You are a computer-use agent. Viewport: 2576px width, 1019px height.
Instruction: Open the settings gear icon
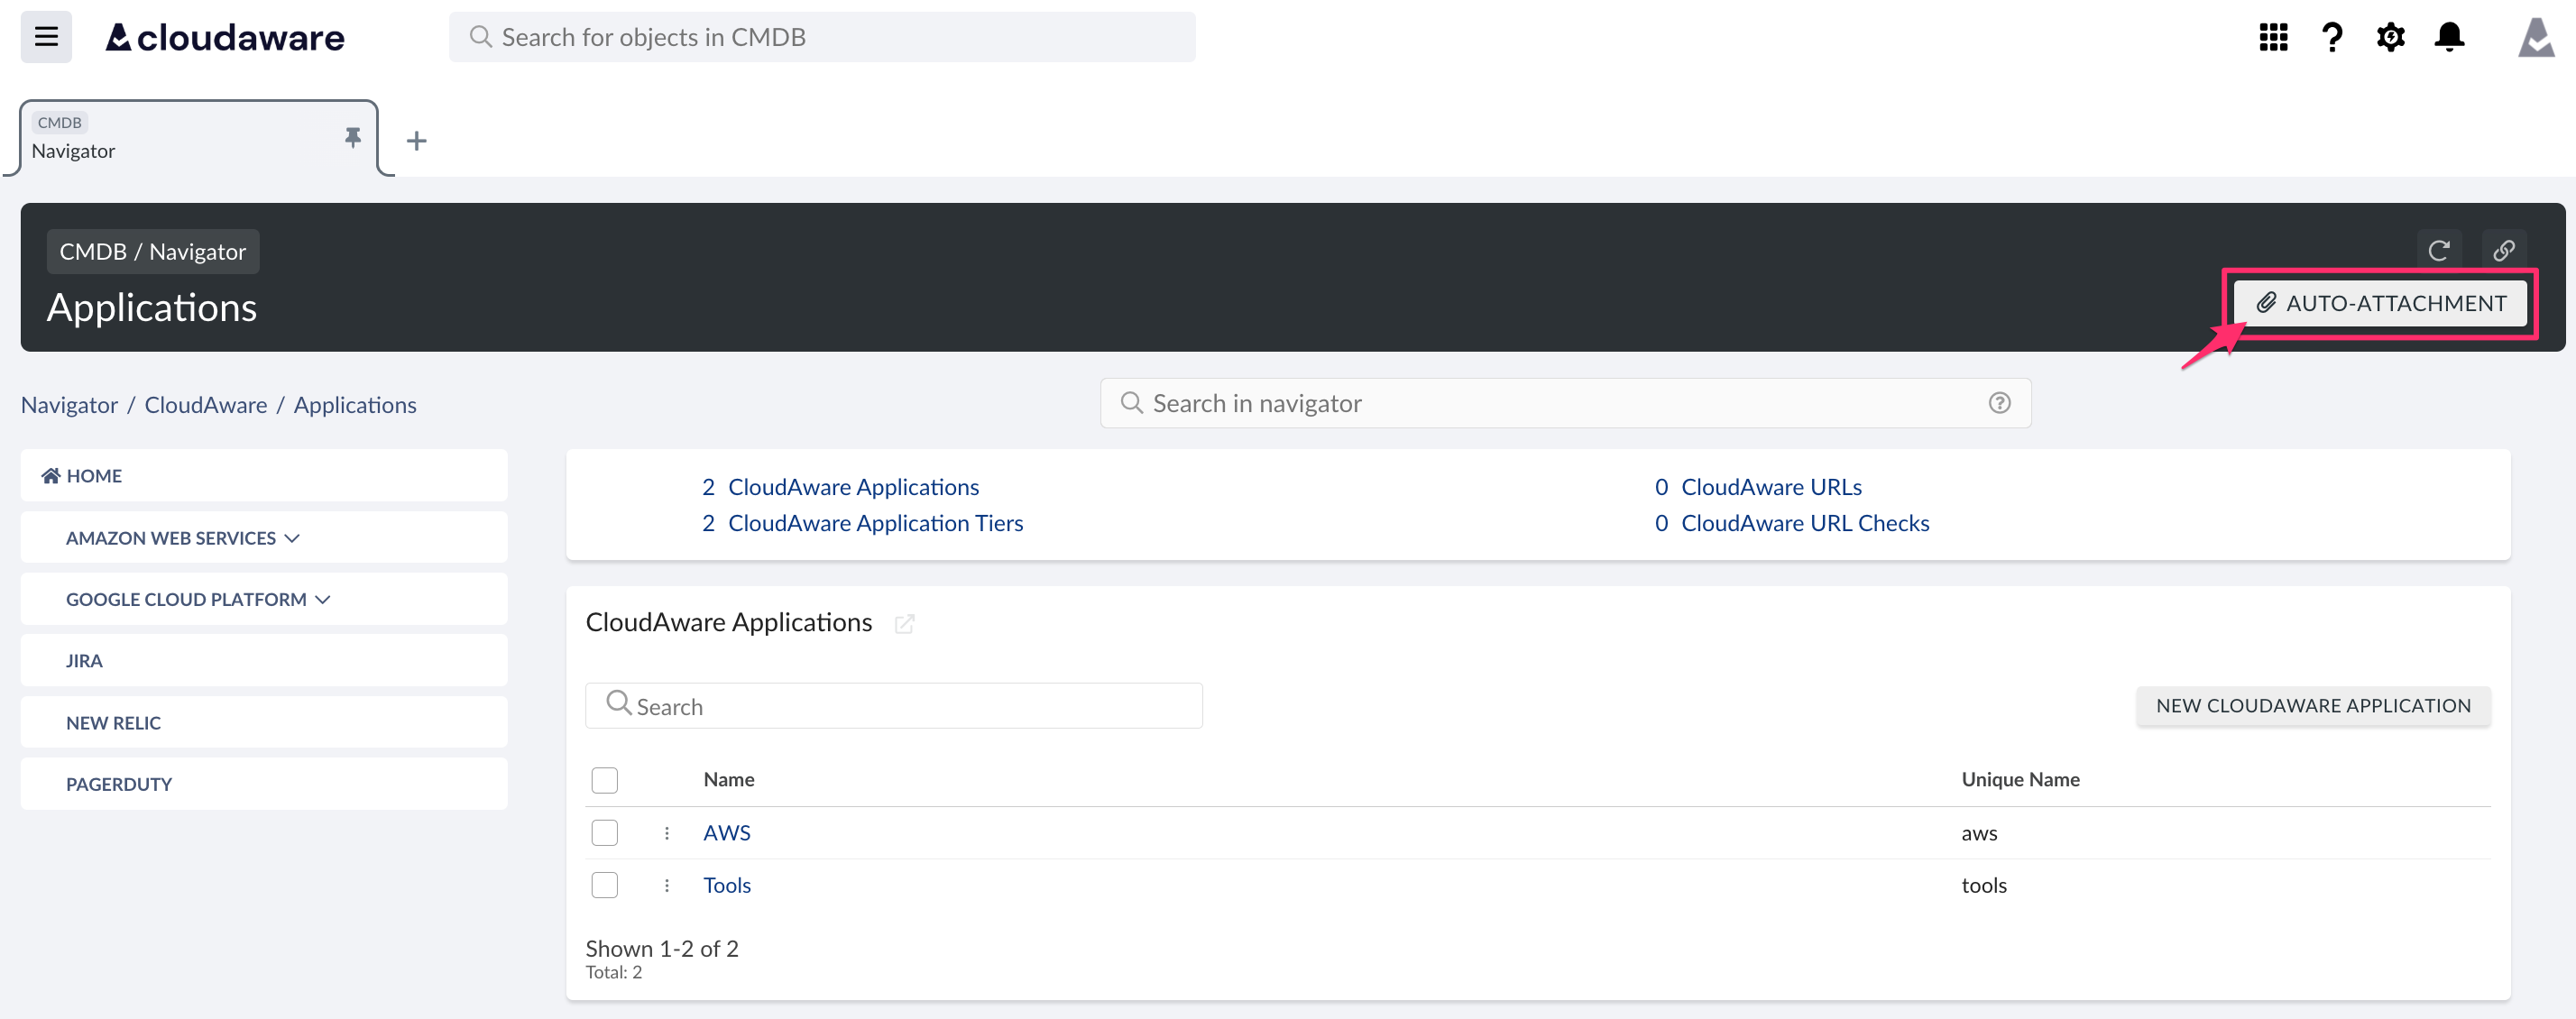[x=2390, y=37]
